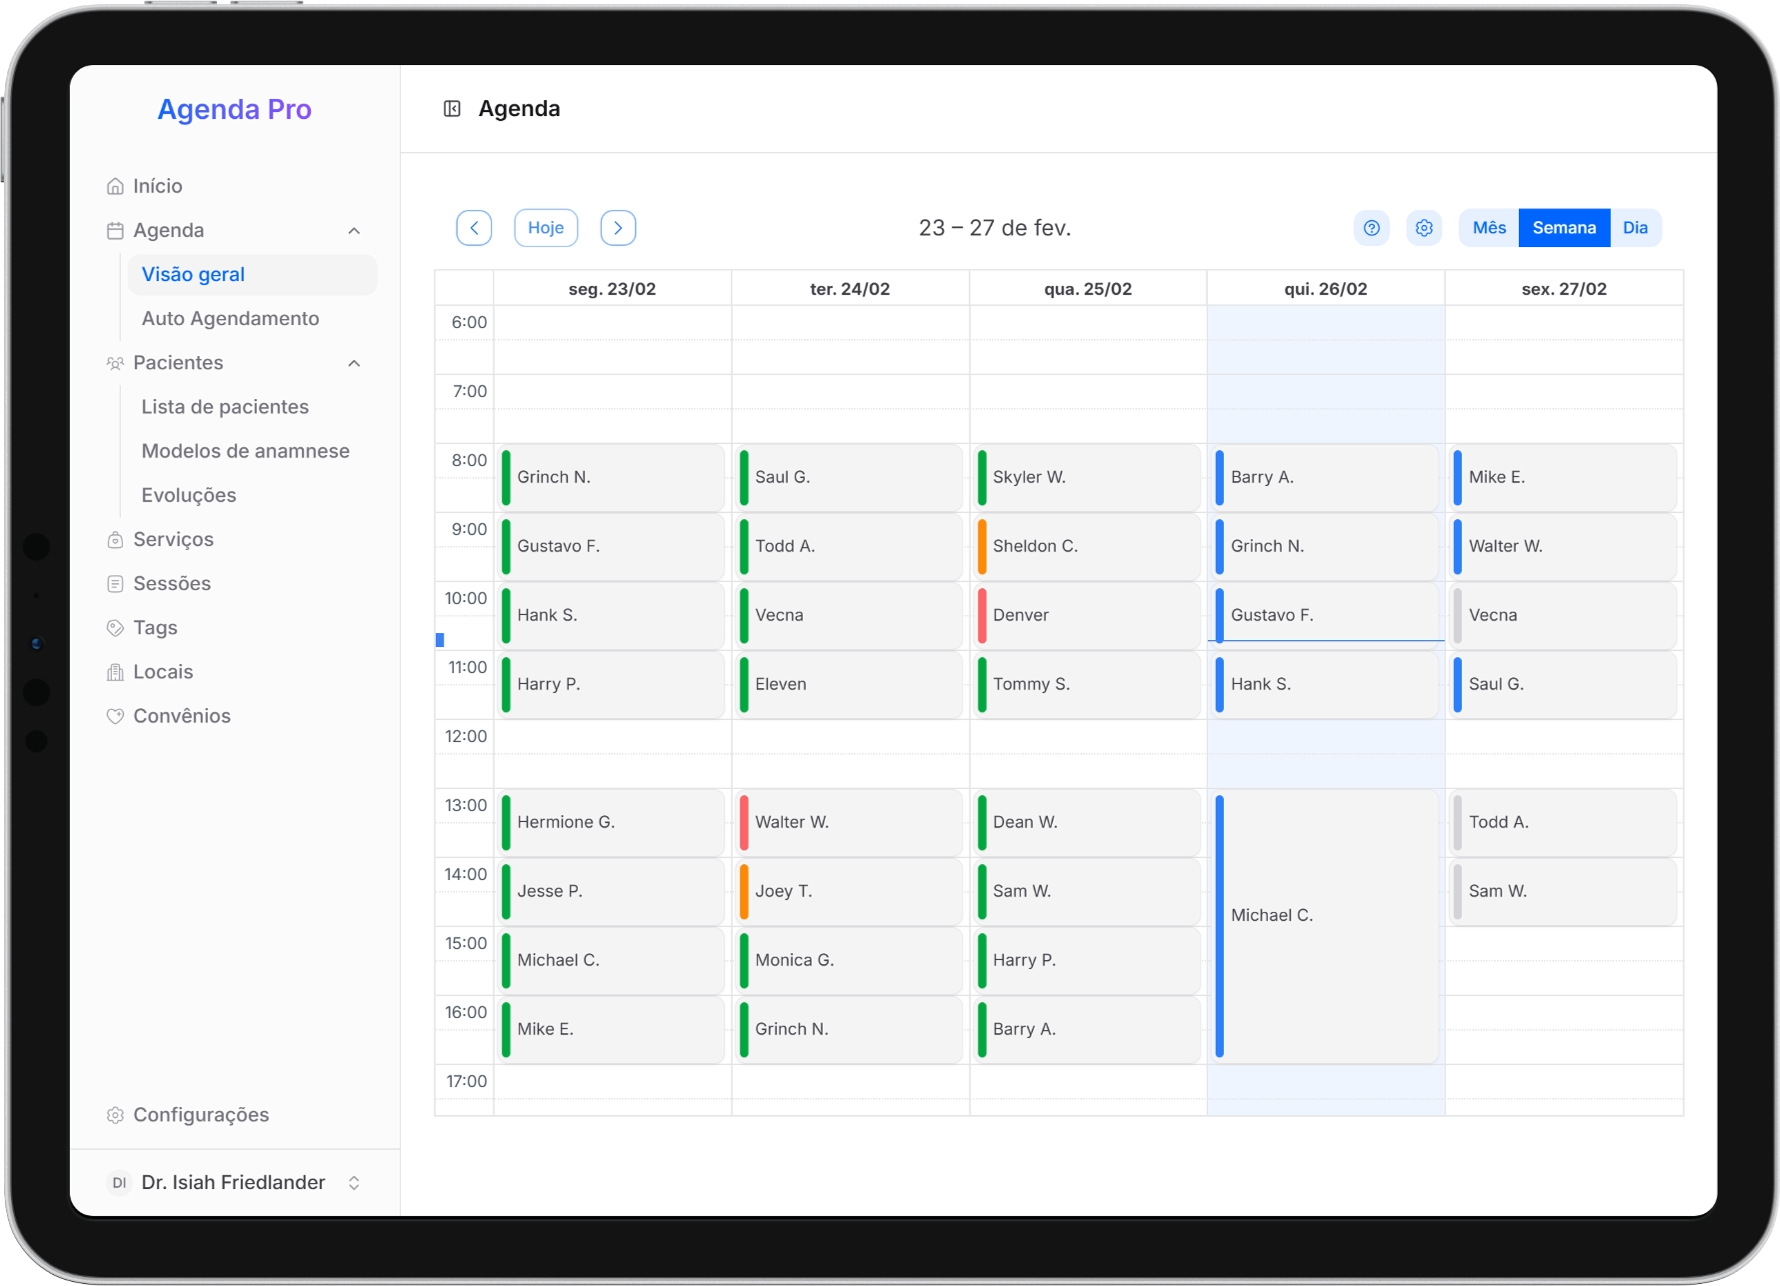Viewport: 1780px width, 1286px height.
Task: Open Lista de pacientes page
Action: pos(225,407)
